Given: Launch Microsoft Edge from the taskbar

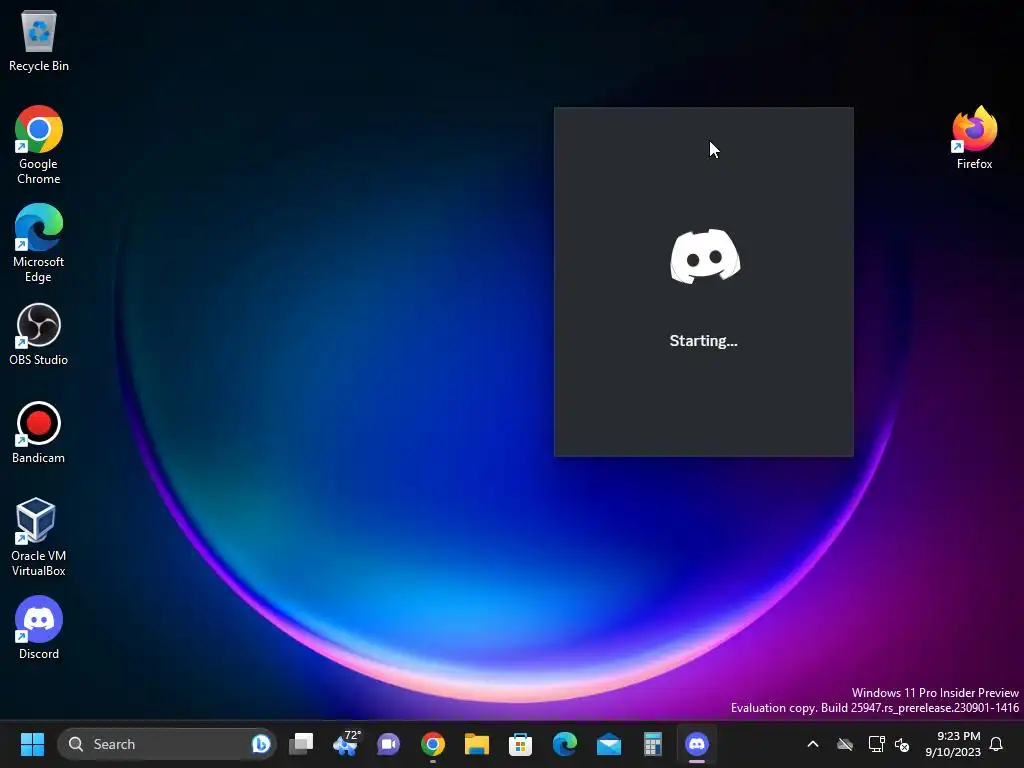Looking at the screenshot, I should tap(565, 744).
